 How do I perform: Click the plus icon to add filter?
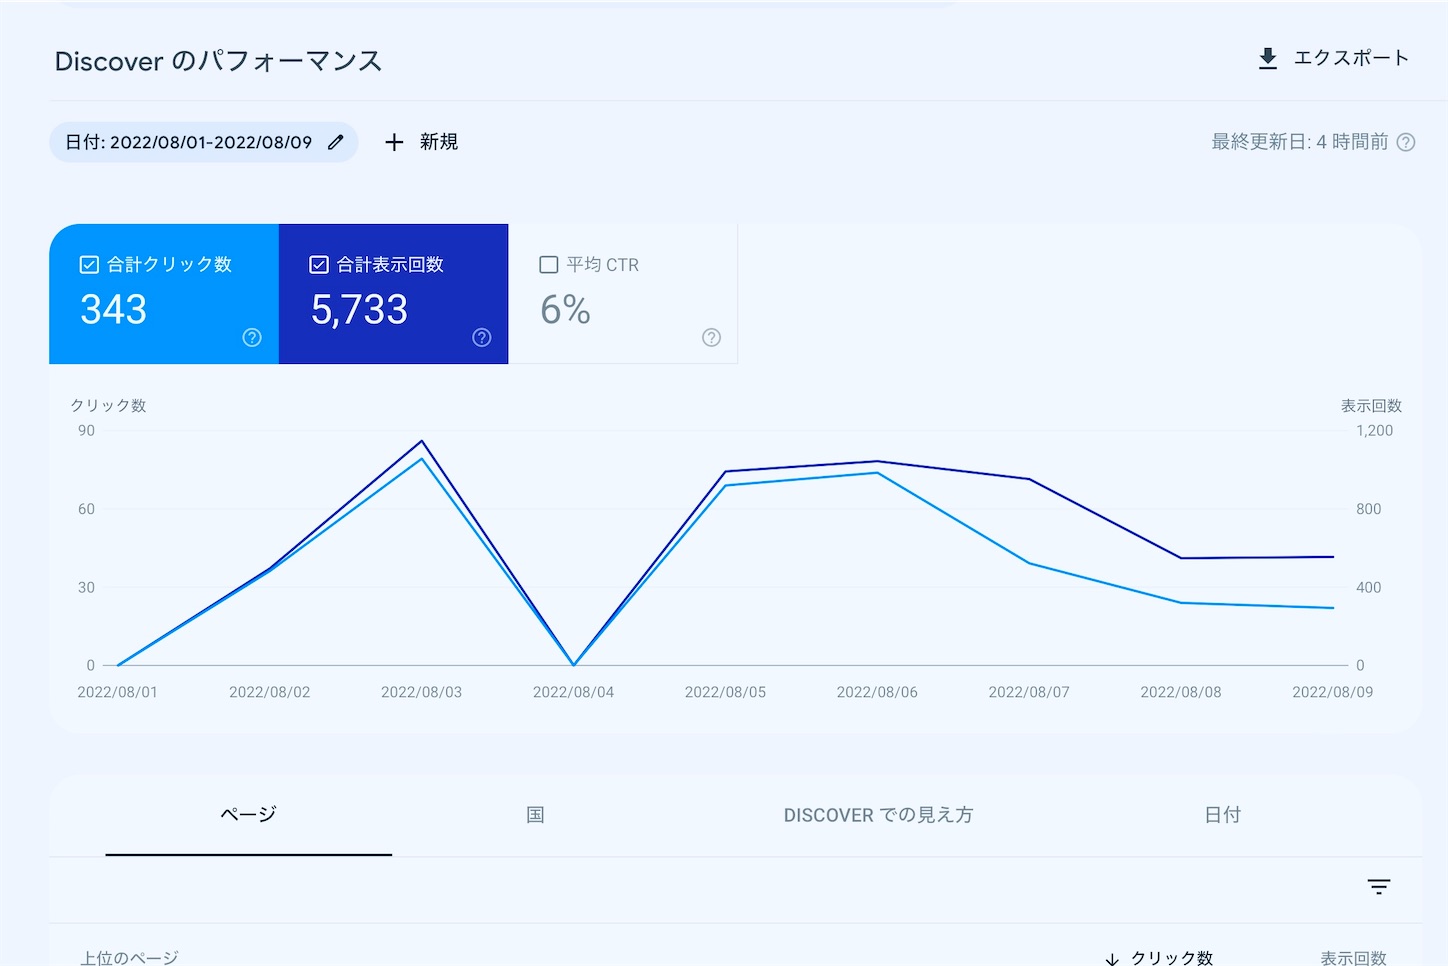tap(394, 142)
